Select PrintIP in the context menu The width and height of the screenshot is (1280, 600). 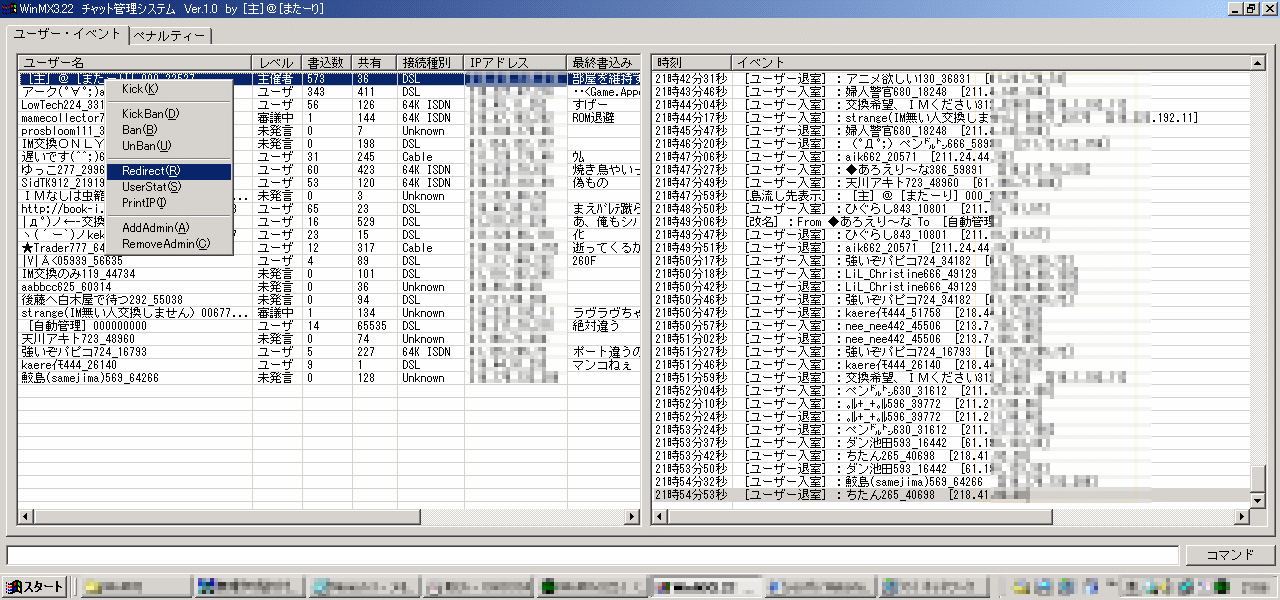coord(144,203)
